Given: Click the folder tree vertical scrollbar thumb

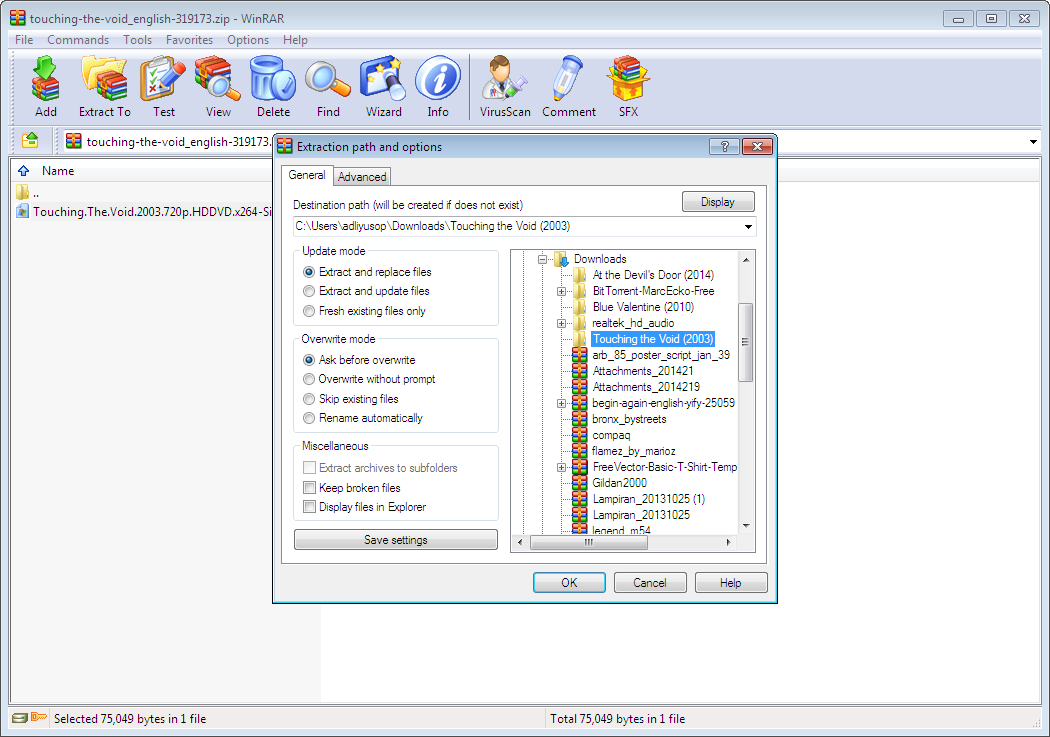Looking at the screenshot, I should point(745,342).
